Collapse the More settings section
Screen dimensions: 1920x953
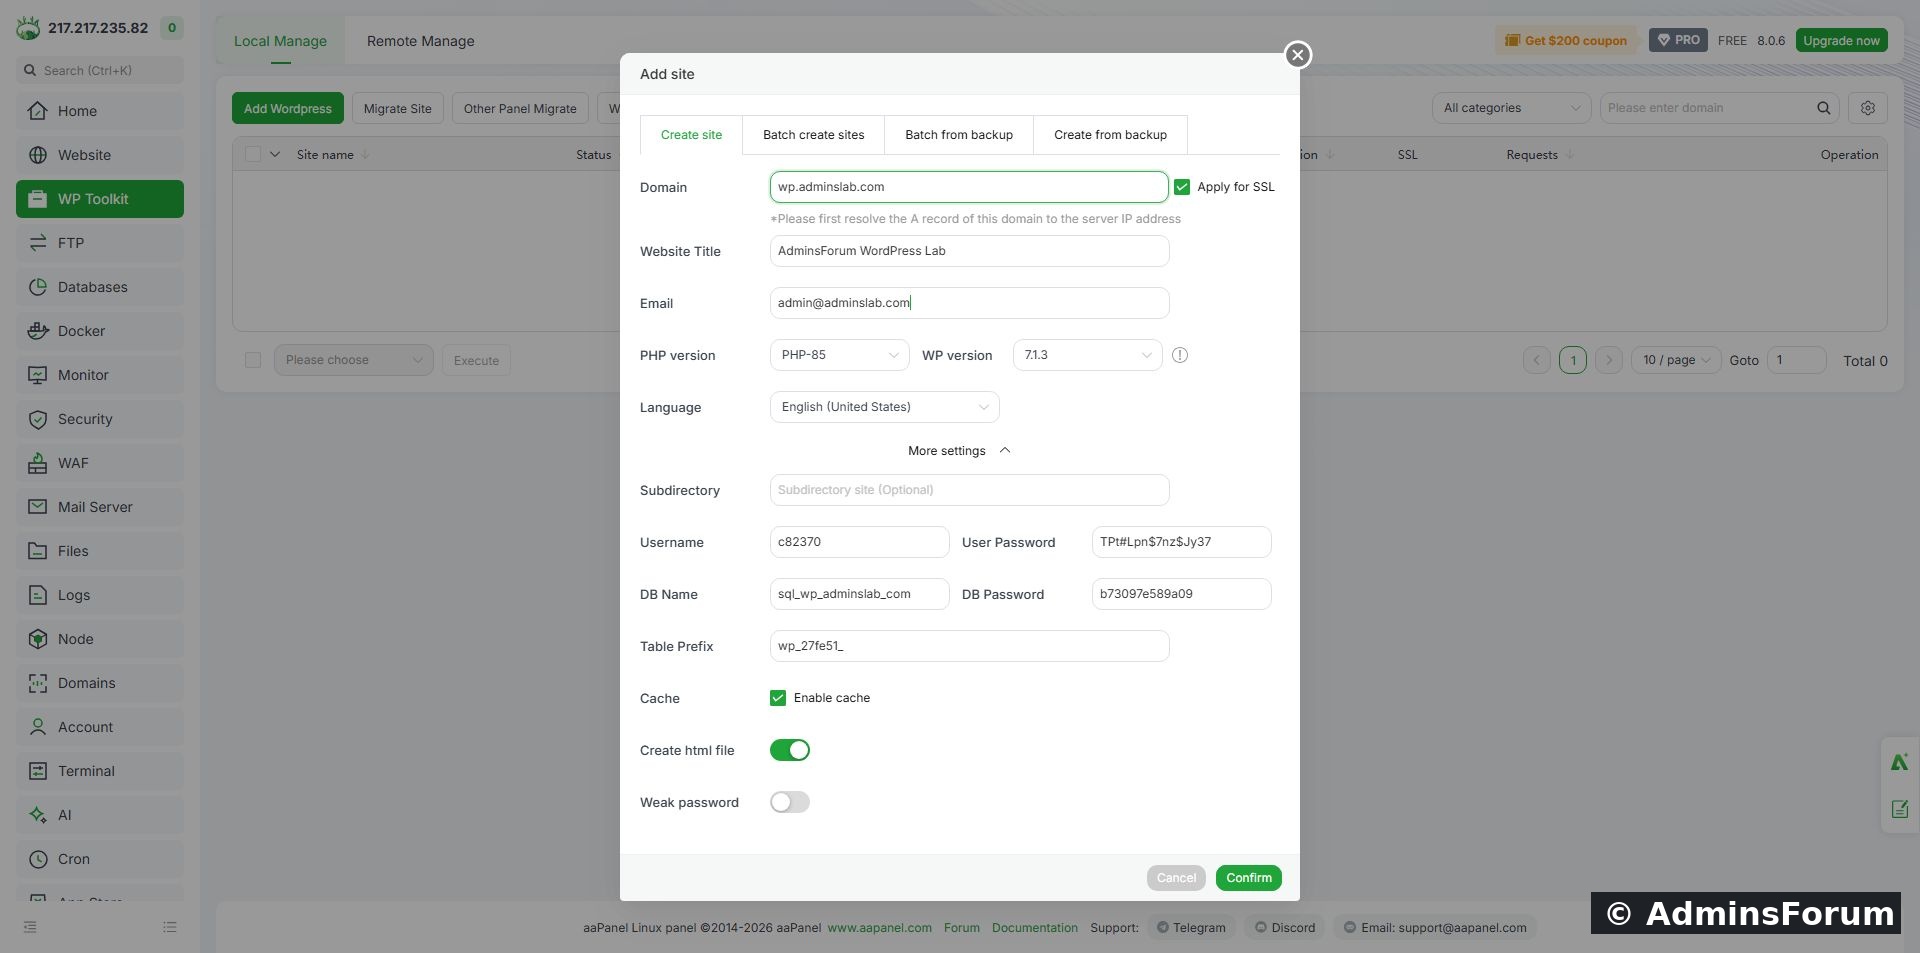[959, 451]
